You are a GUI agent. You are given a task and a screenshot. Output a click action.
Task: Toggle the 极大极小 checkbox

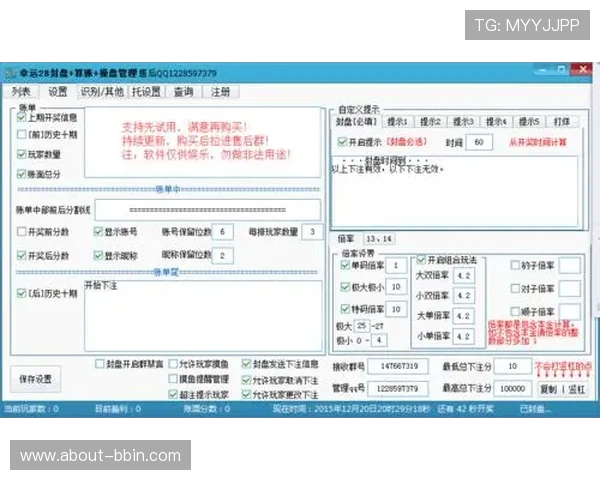point(345,287)
